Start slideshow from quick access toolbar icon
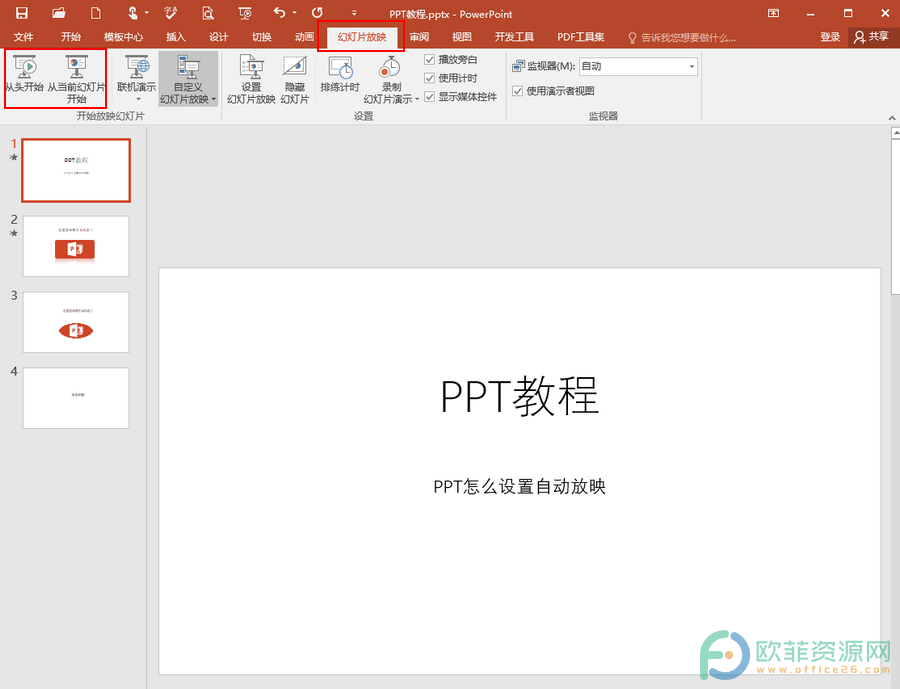 click(x=245, y=13)
